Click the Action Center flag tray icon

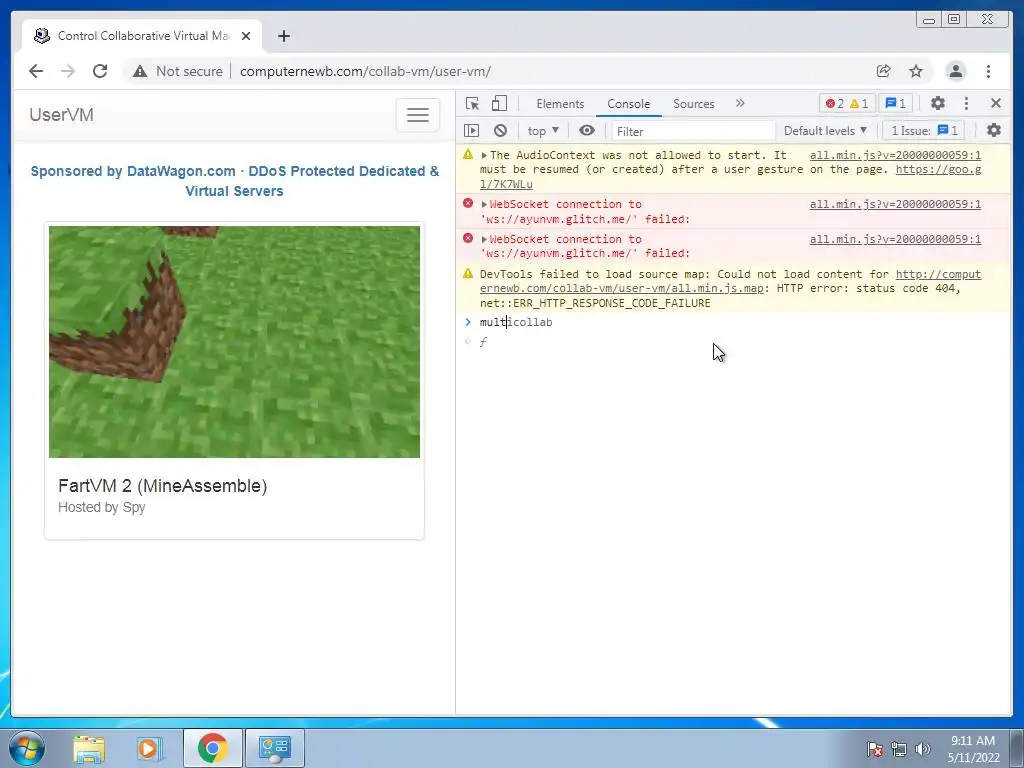tap(874, 749)
